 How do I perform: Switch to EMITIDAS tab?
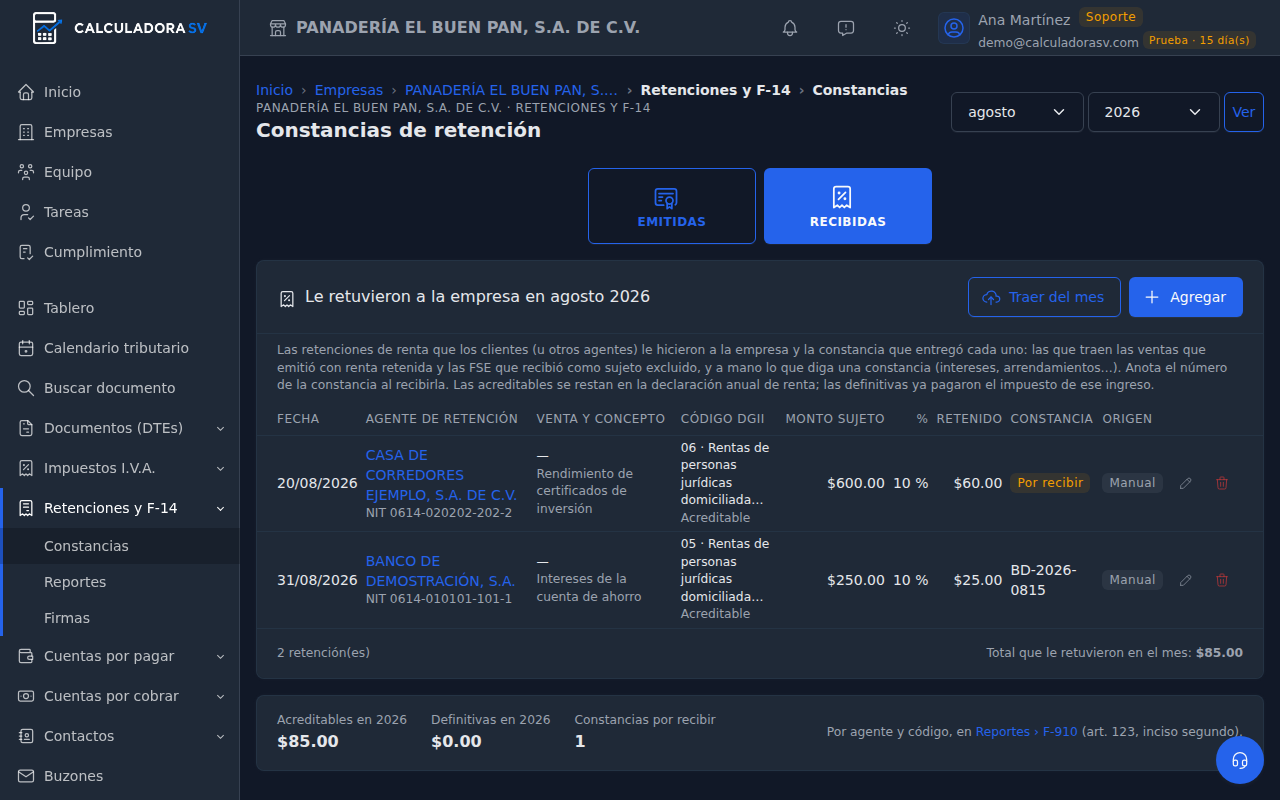click(672, 206)
